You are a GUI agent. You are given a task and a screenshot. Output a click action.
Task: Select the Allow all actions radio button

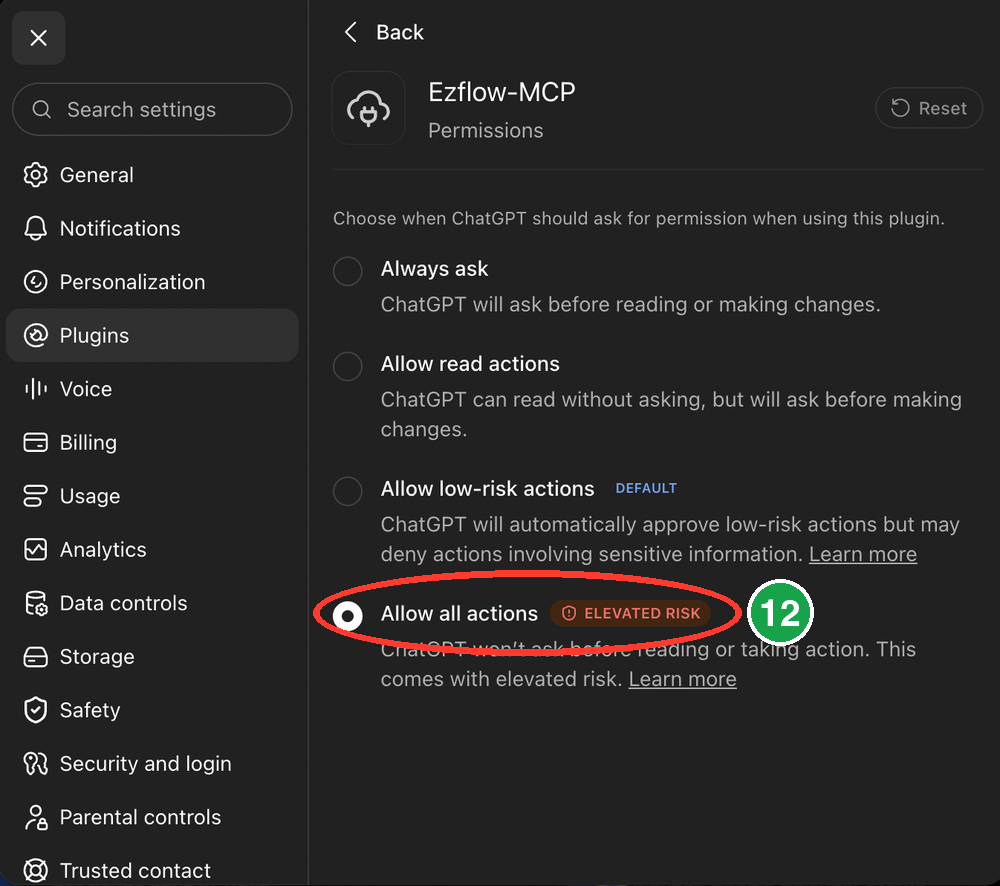pyautogui.click(x=348, y=616)
